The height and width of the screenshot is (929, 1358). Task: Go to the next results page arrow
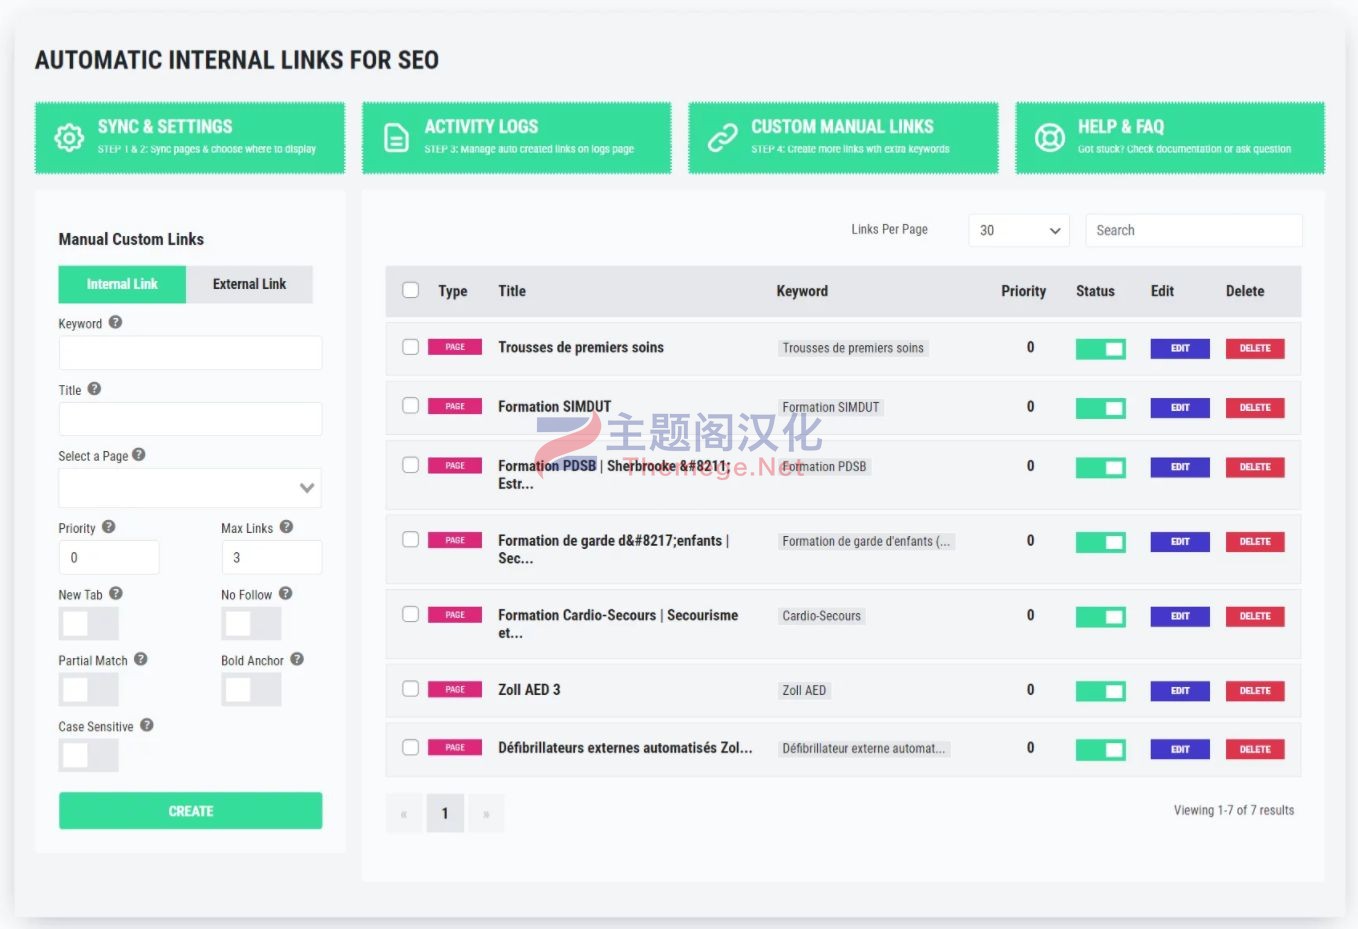click(x=486, y=814)
